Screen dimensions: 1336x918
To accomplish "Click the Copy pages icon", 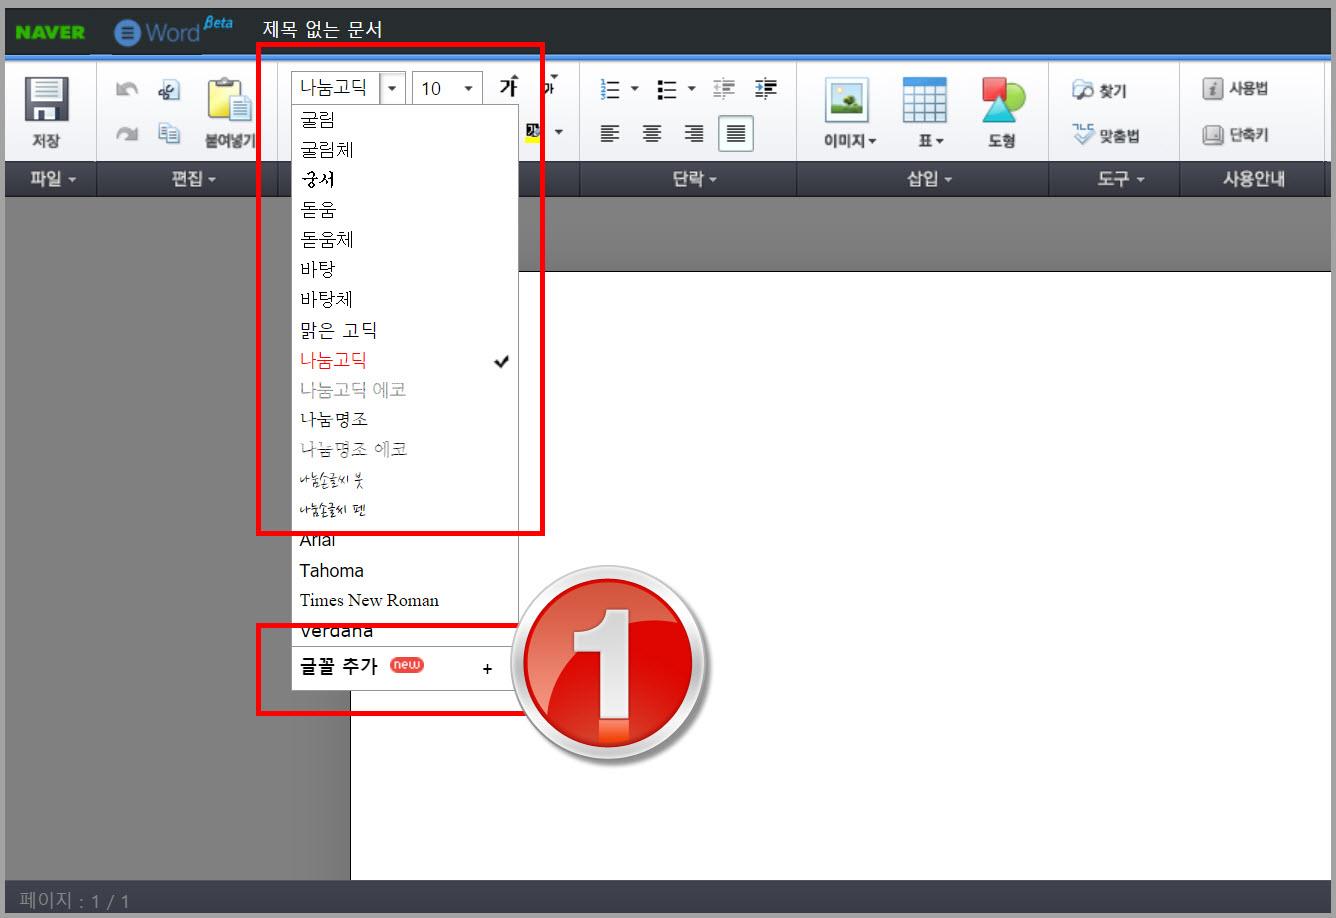I will [169, 133].
